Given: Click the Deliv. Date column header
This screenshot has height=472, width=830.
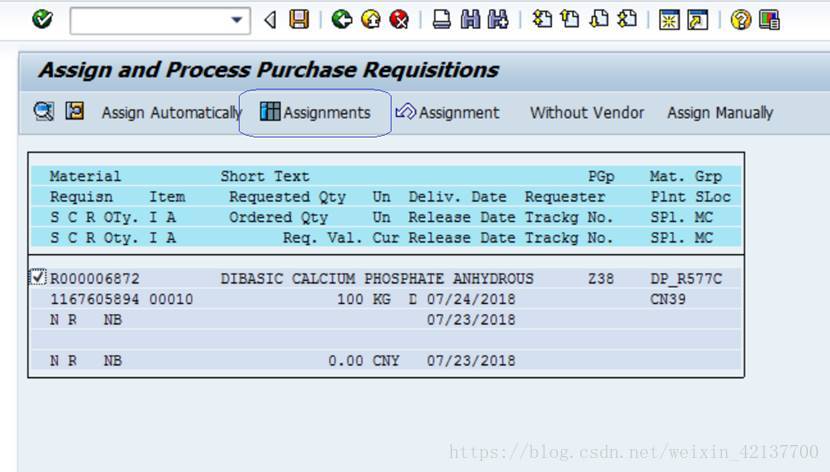Looking at the screenshot, I should (457, 197).
